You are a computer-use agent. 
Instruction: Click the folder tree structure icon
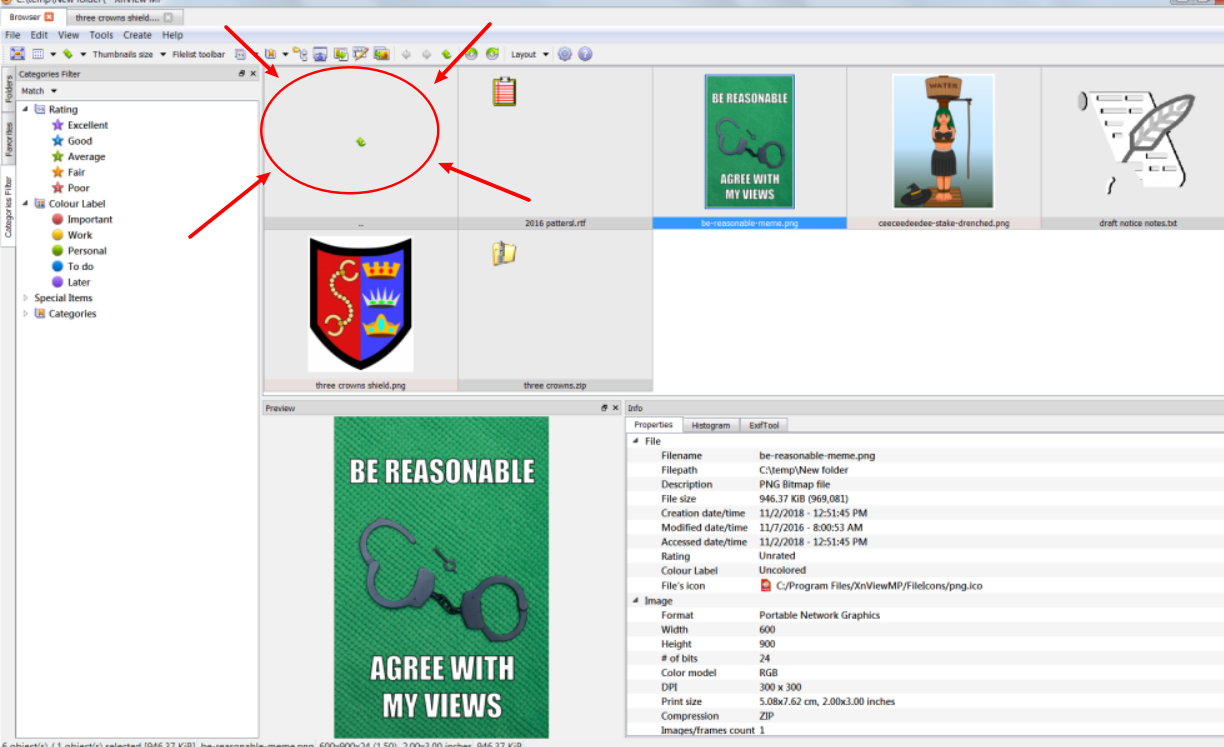pos(300,54)
